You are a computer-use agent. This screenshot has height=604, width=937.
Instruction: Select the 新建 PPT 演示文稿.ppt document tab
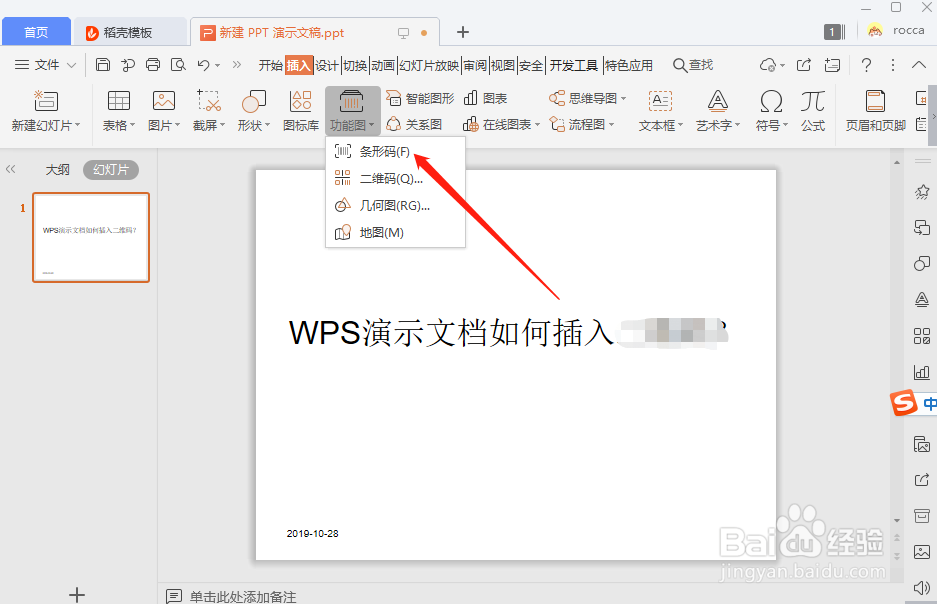tap(315, 32)
